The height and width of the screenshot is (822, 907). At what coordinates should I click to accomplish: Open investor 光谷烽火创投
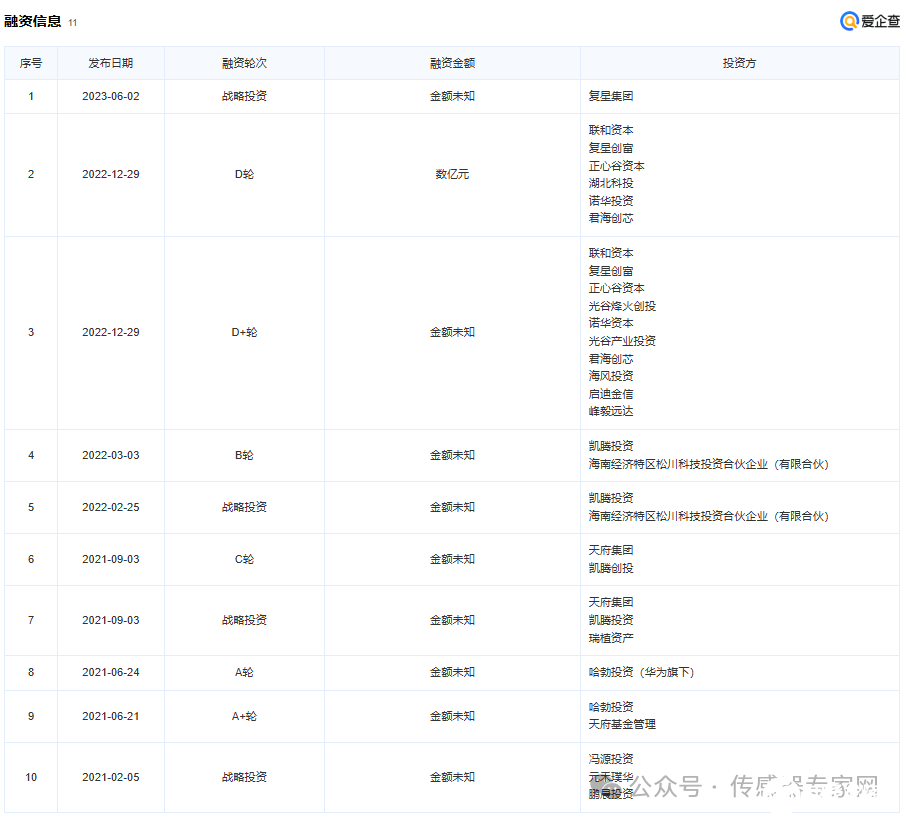click(622, 306)
